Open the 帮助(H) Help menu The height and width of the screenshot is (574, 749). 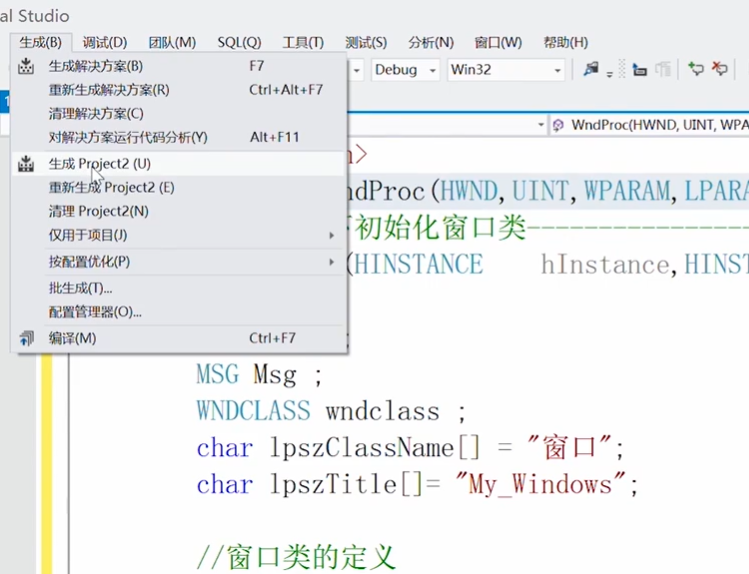point(566,43)
